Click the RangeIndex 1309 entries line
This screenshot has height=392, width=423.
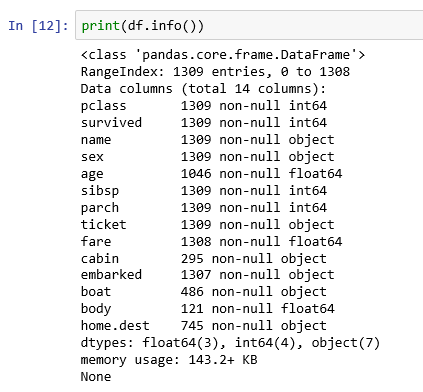pos(215,72)
